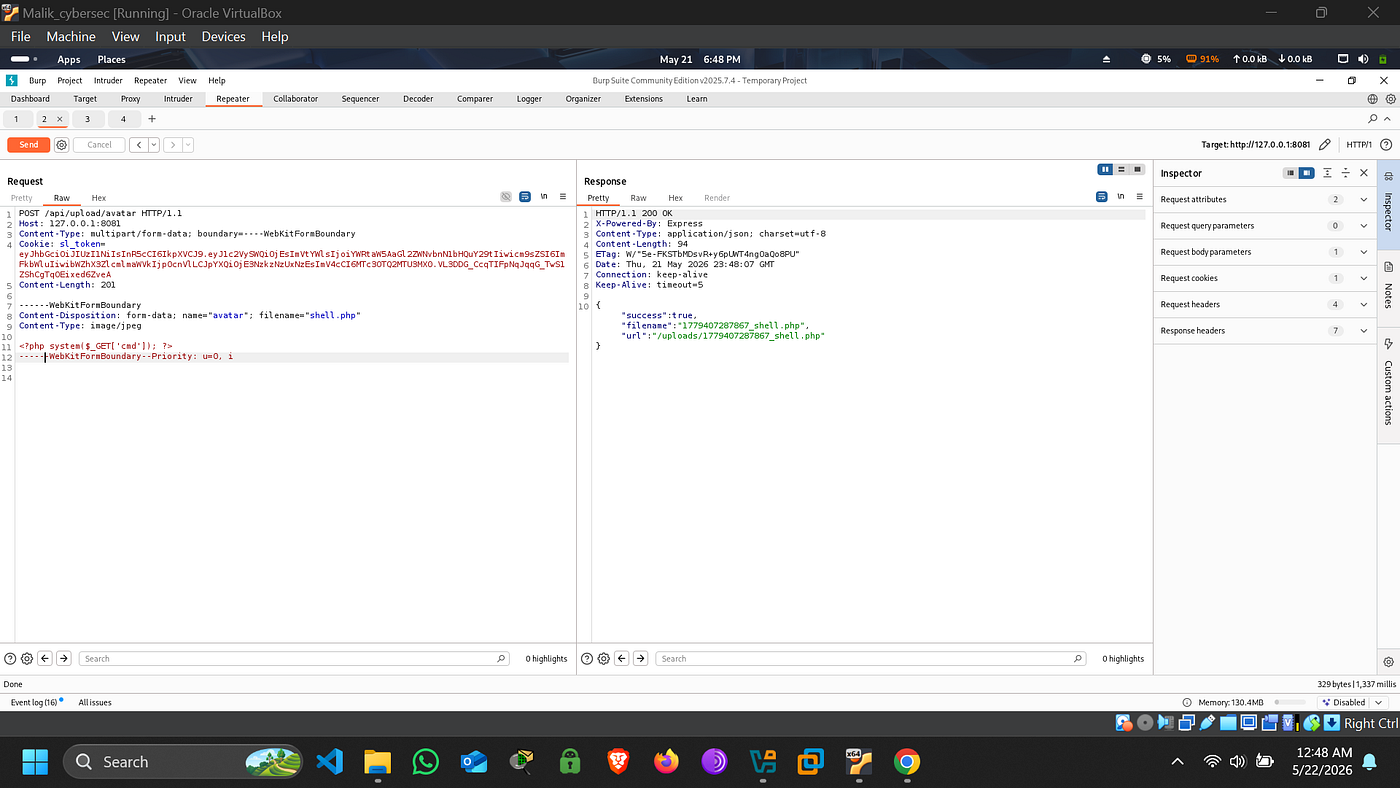Viewport: 1400px width, 788px height.
Task: Expand Response headers section
Action: tap(1265, 330)
